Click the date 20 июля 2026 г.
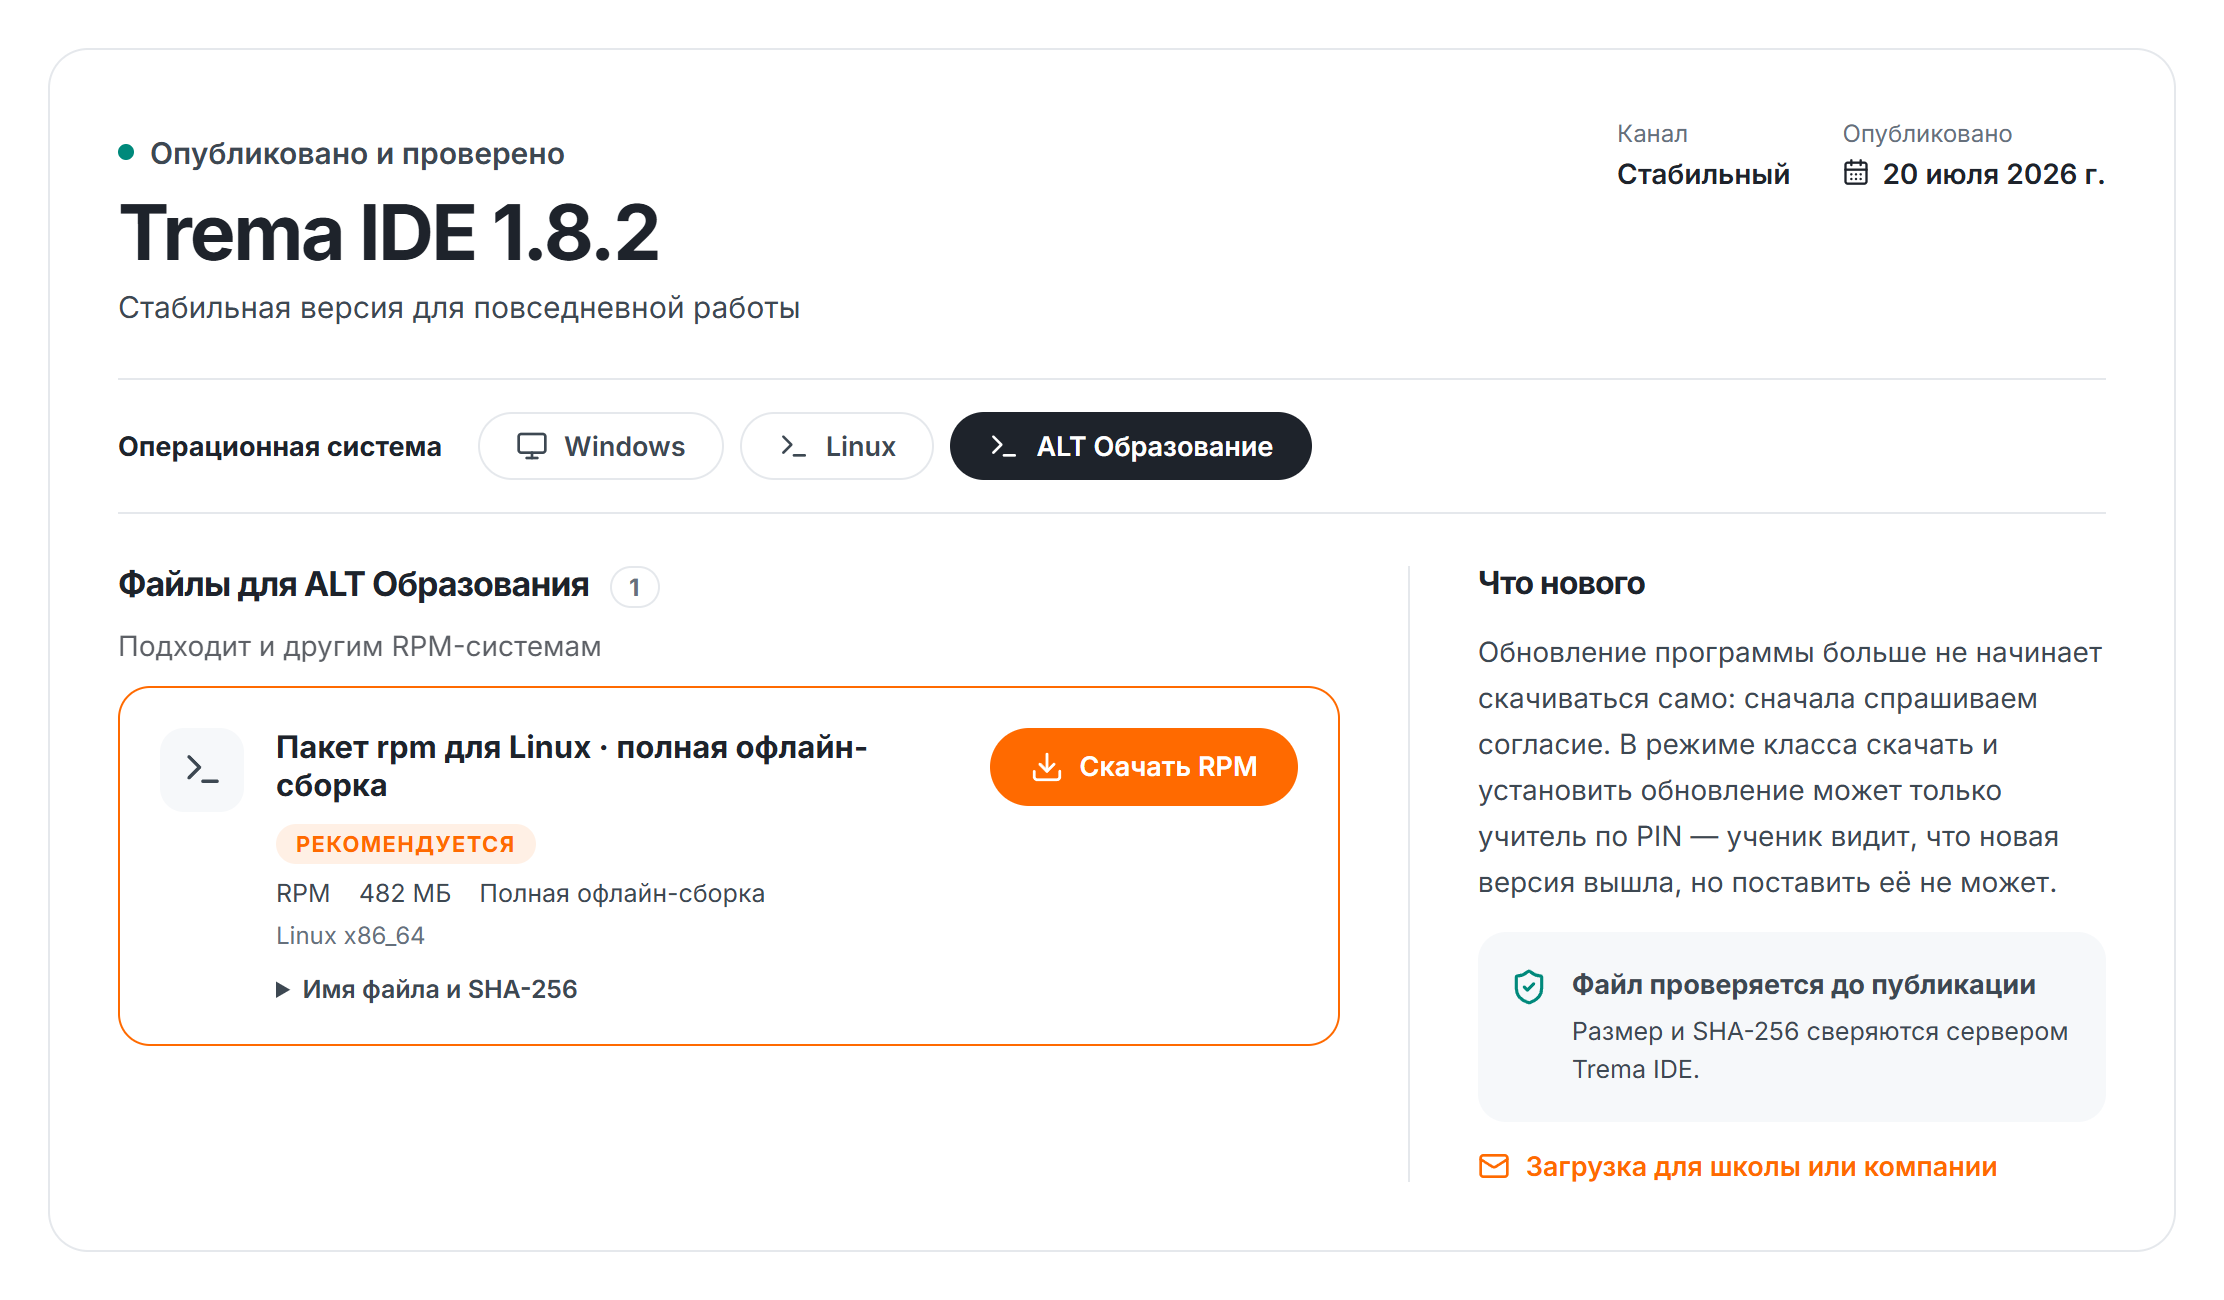Image resolution: width=2224 pixels, height=1300 pixels. [1993, 174]
